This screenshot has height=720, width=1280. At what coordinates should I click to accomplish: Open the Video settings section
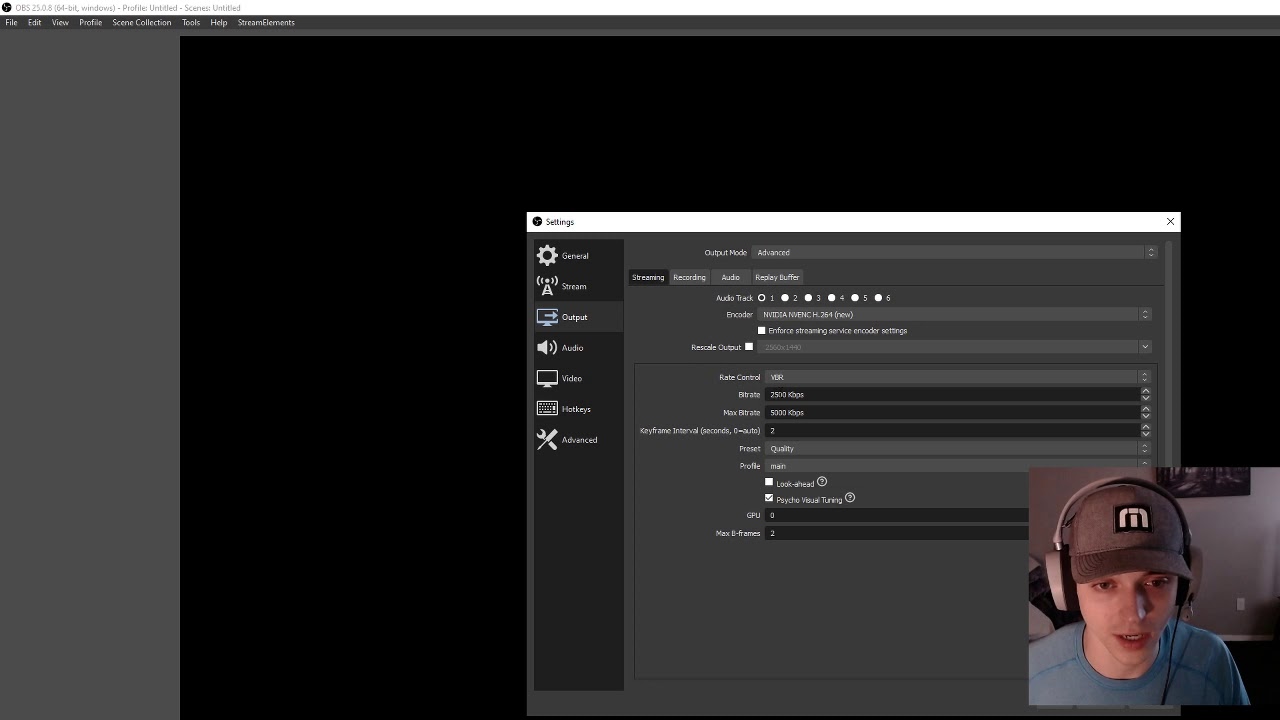tap(578, 378)
